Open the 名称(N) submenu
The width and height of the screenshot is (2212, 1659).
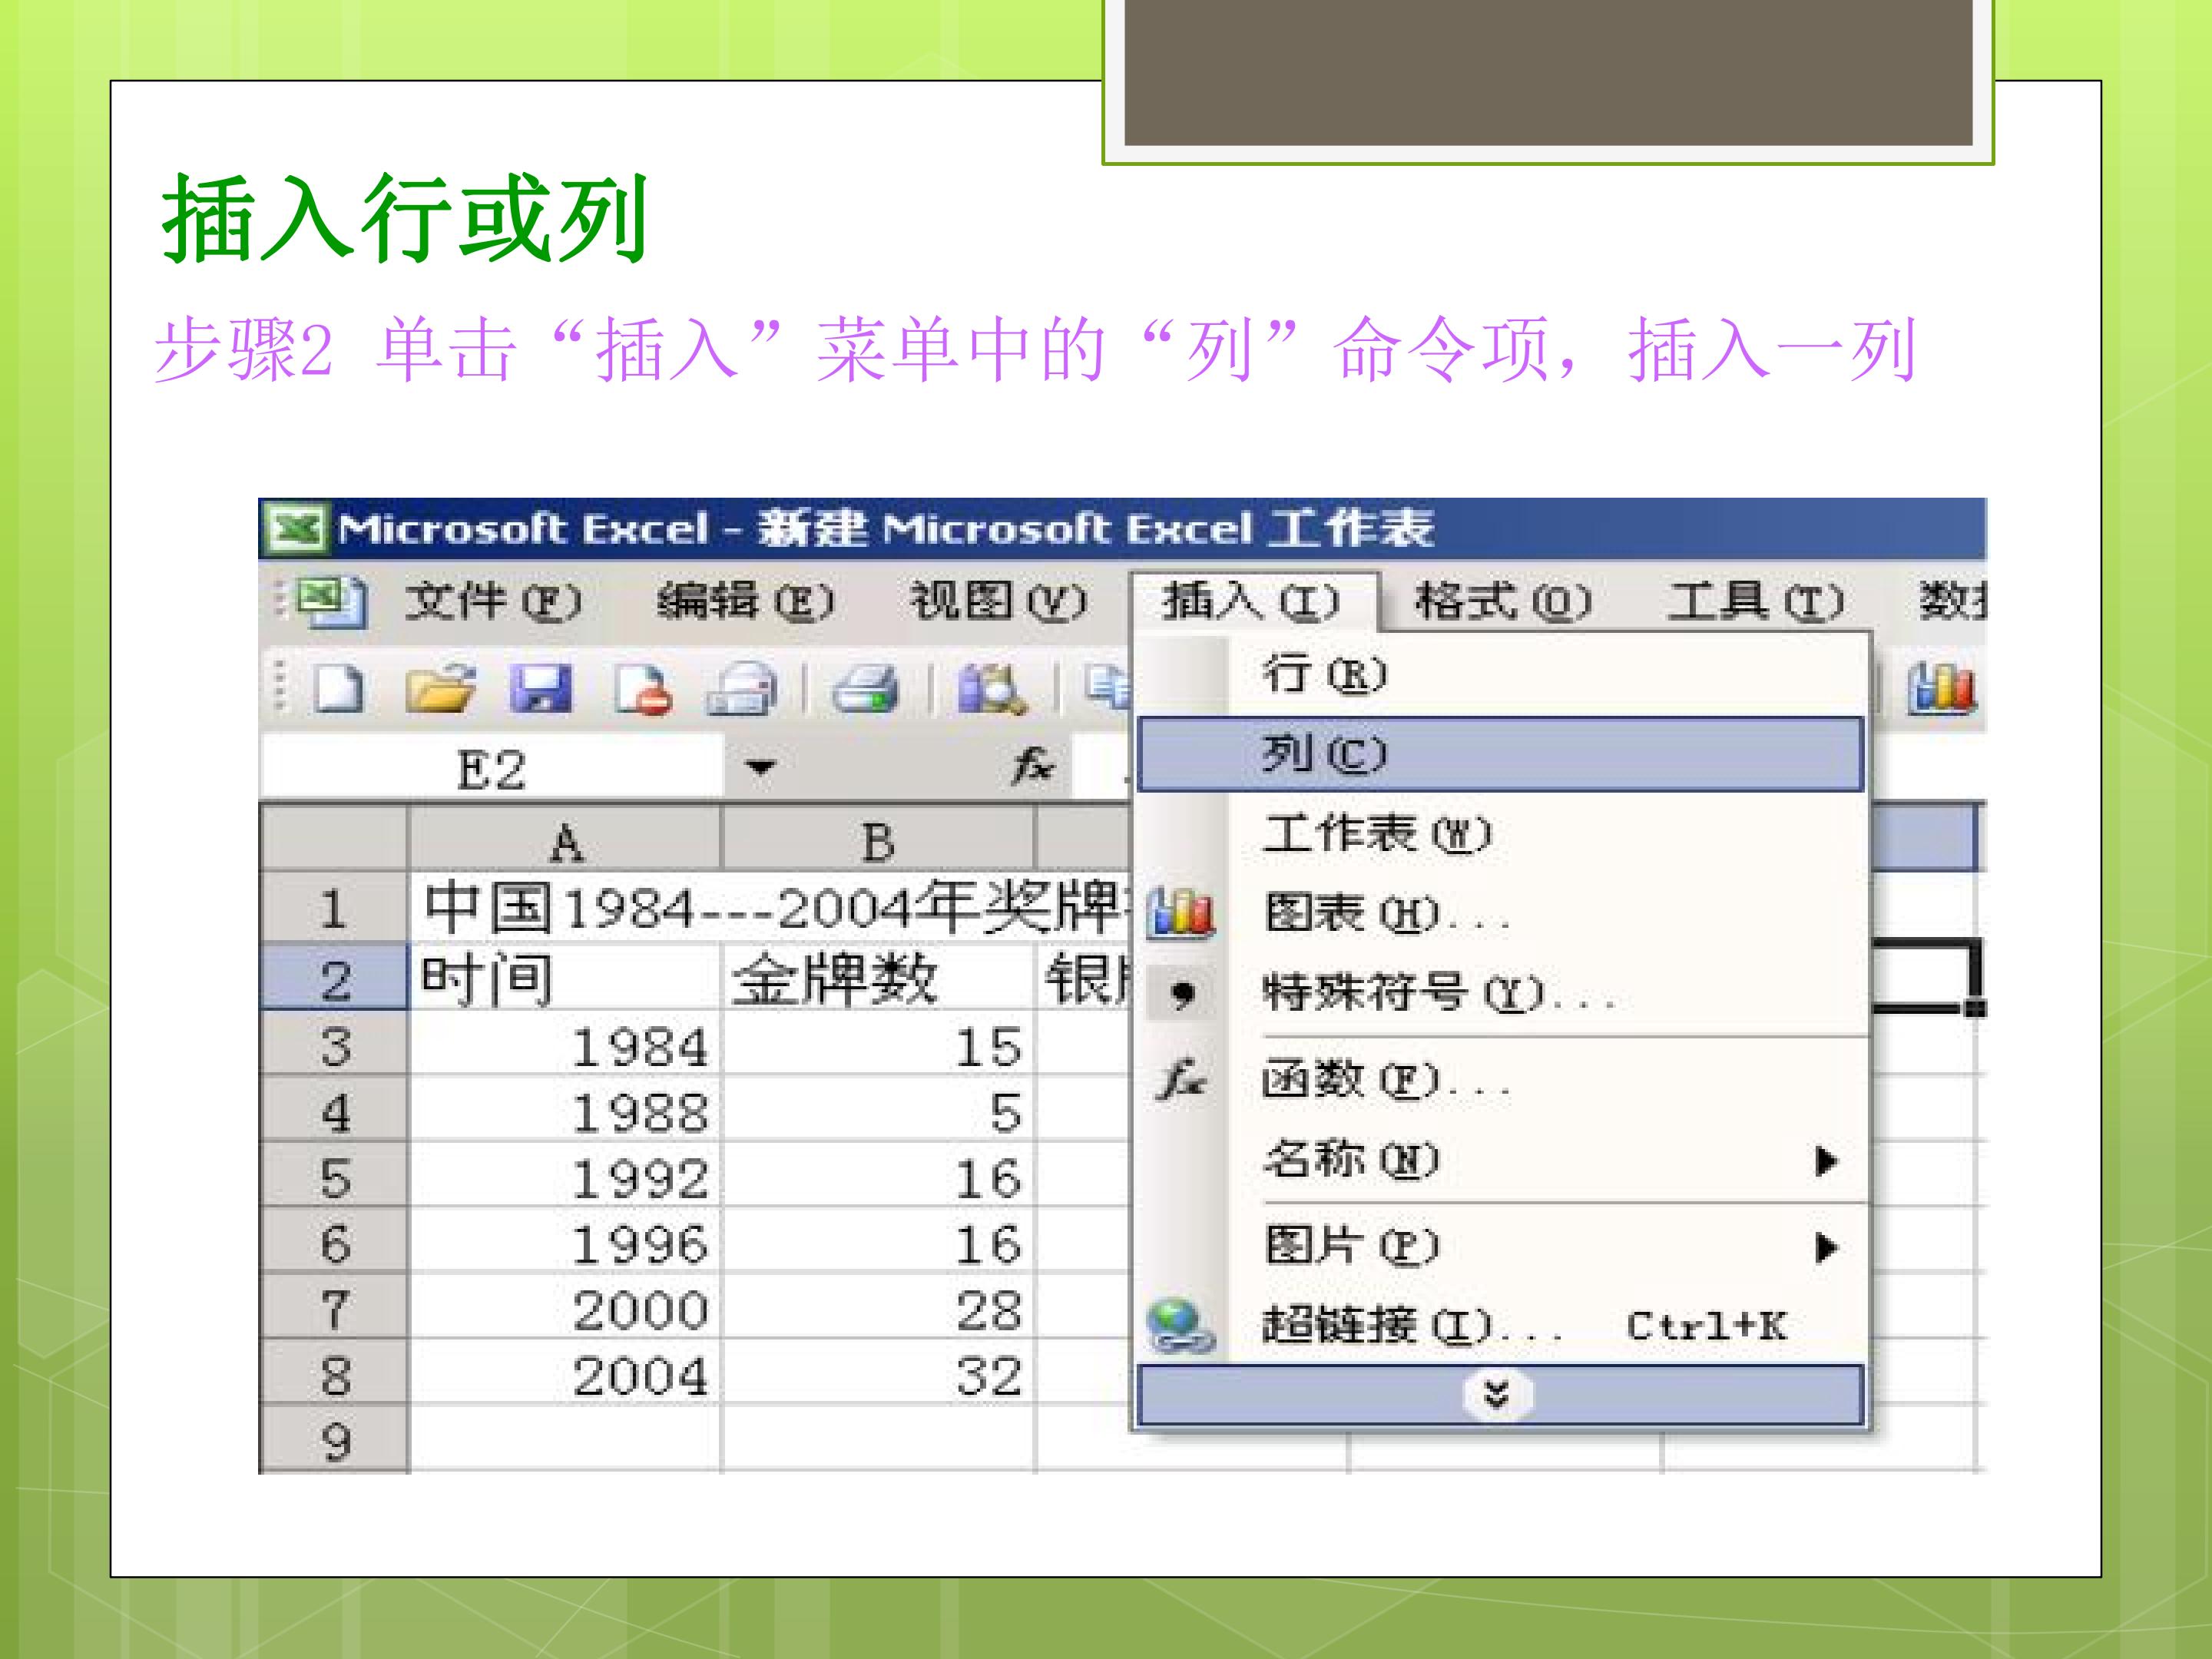(1501, 1160)
